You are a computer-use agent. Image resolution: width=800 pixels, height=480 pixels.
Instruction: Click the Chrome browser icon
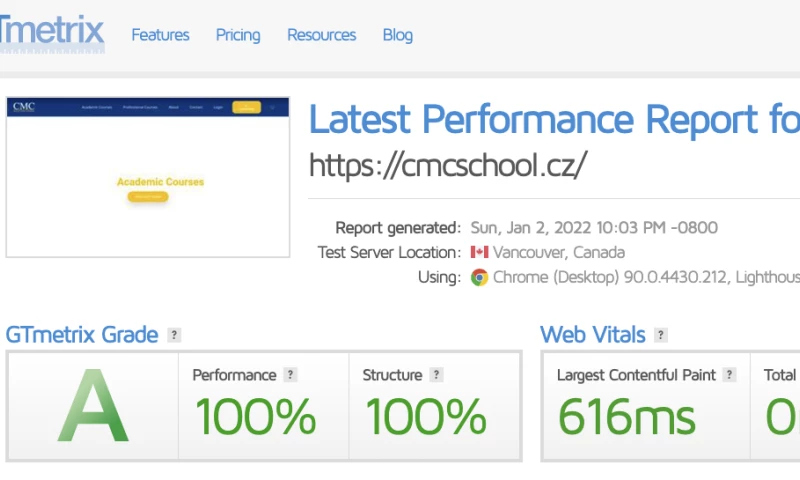[x=479, y=277]
